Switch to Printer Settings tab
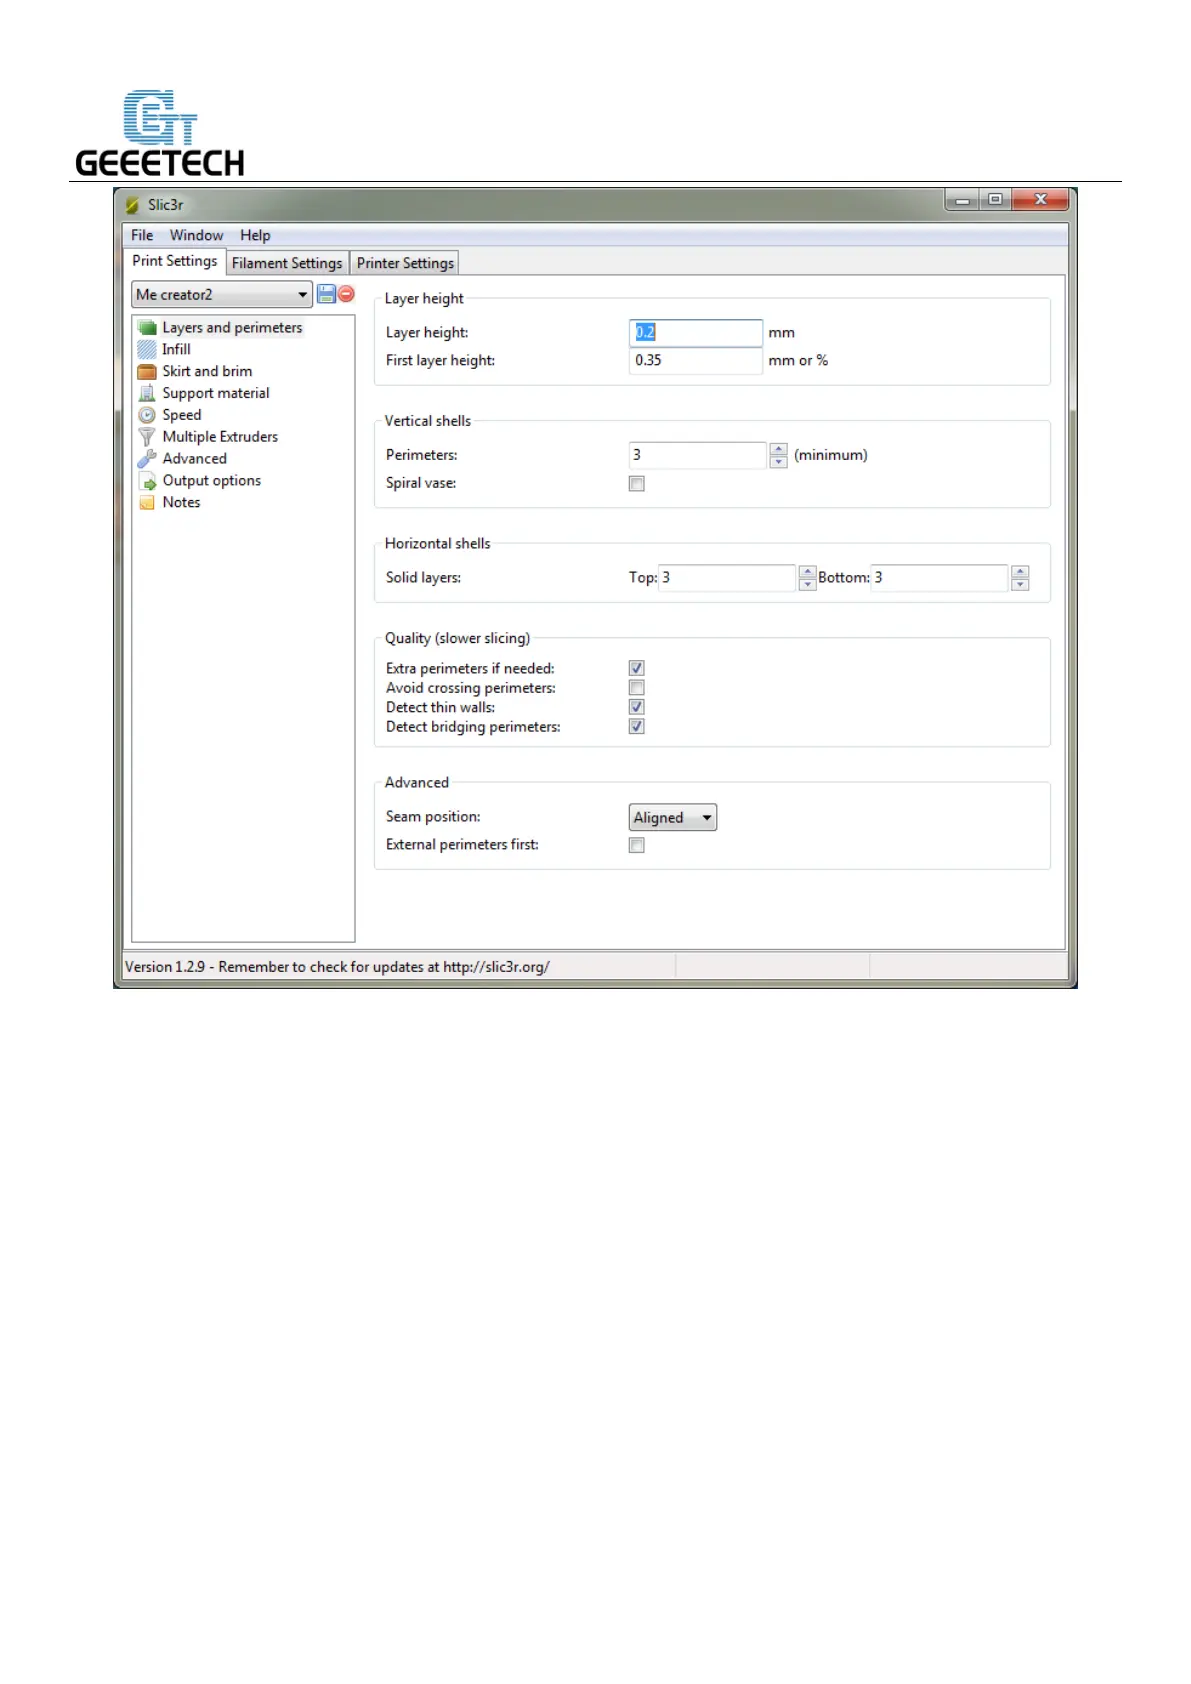The width and height of the screenshot is (1191, 1684). click(405, 263)
